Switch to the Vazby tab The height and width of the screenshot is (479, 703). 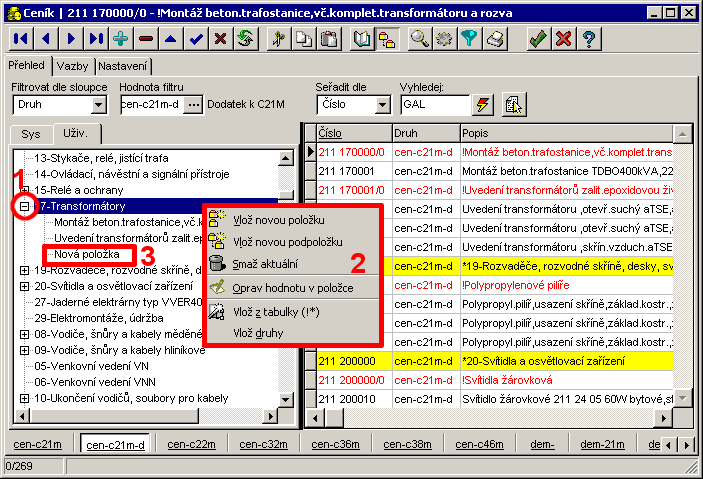pos(71,66)
